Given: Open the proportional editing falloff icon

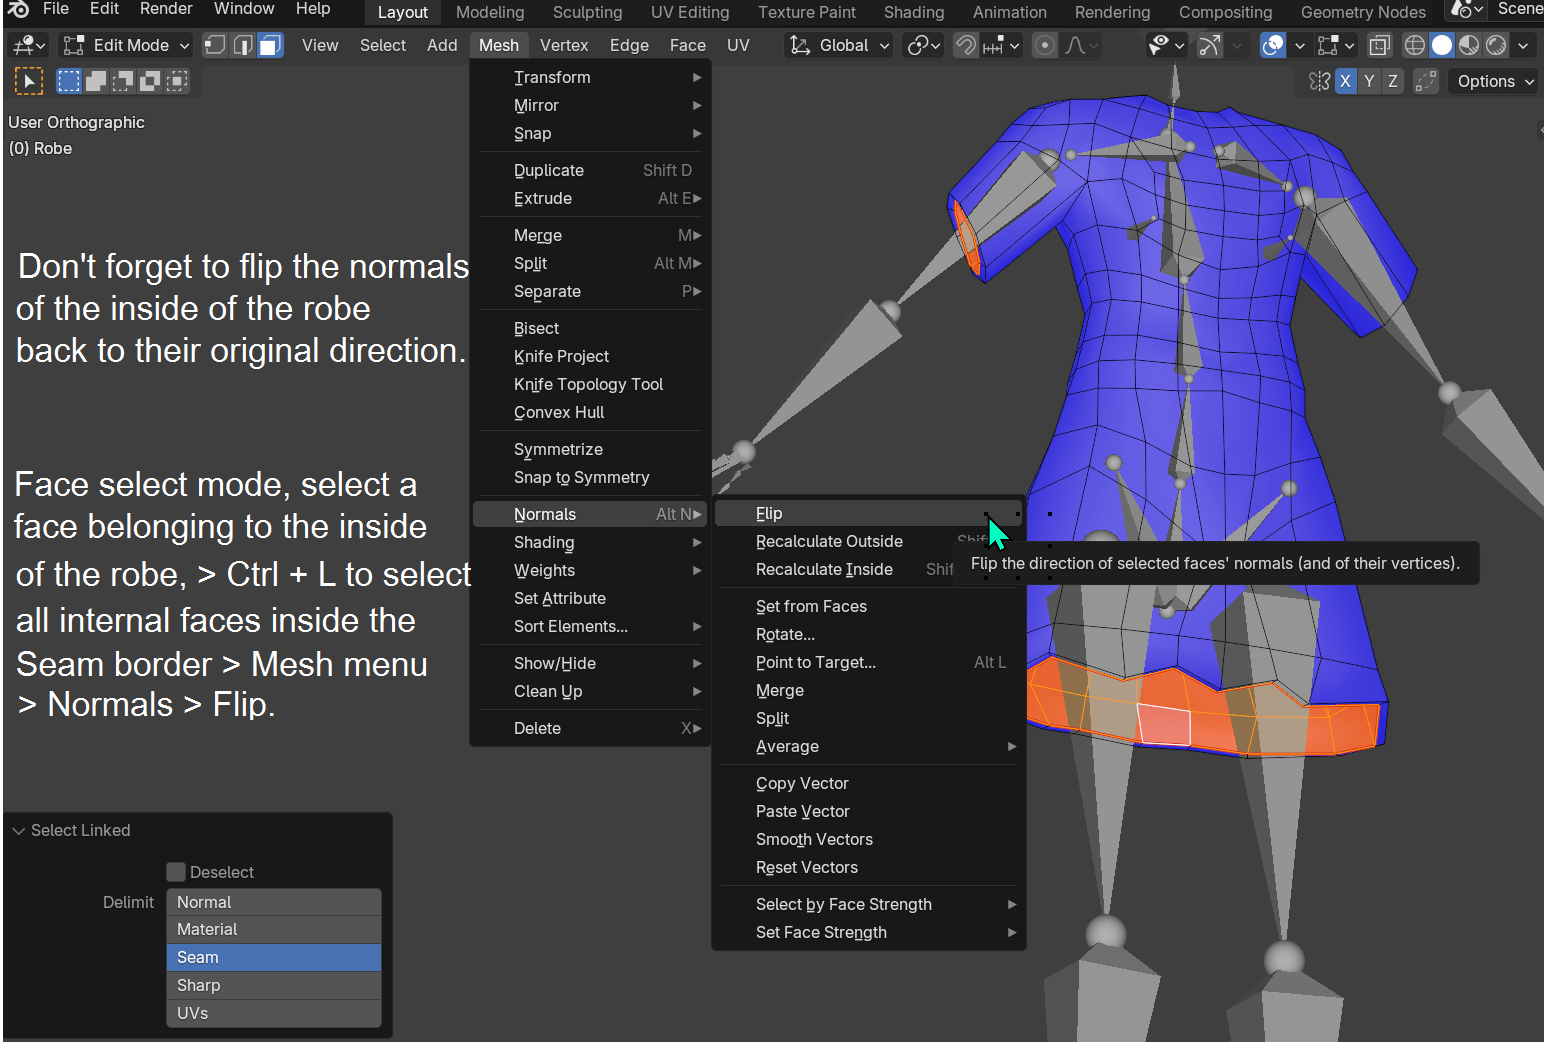Looking at the screenshot, I should [1082, 45].
